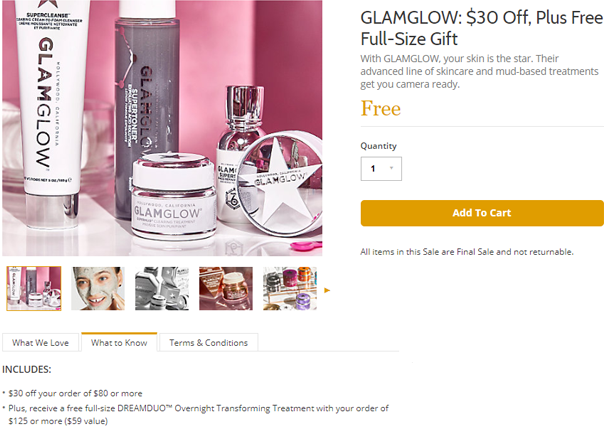Select the What to Know tab
The height and width of the screenshot is (427, 604).
(x=119, y=342)
